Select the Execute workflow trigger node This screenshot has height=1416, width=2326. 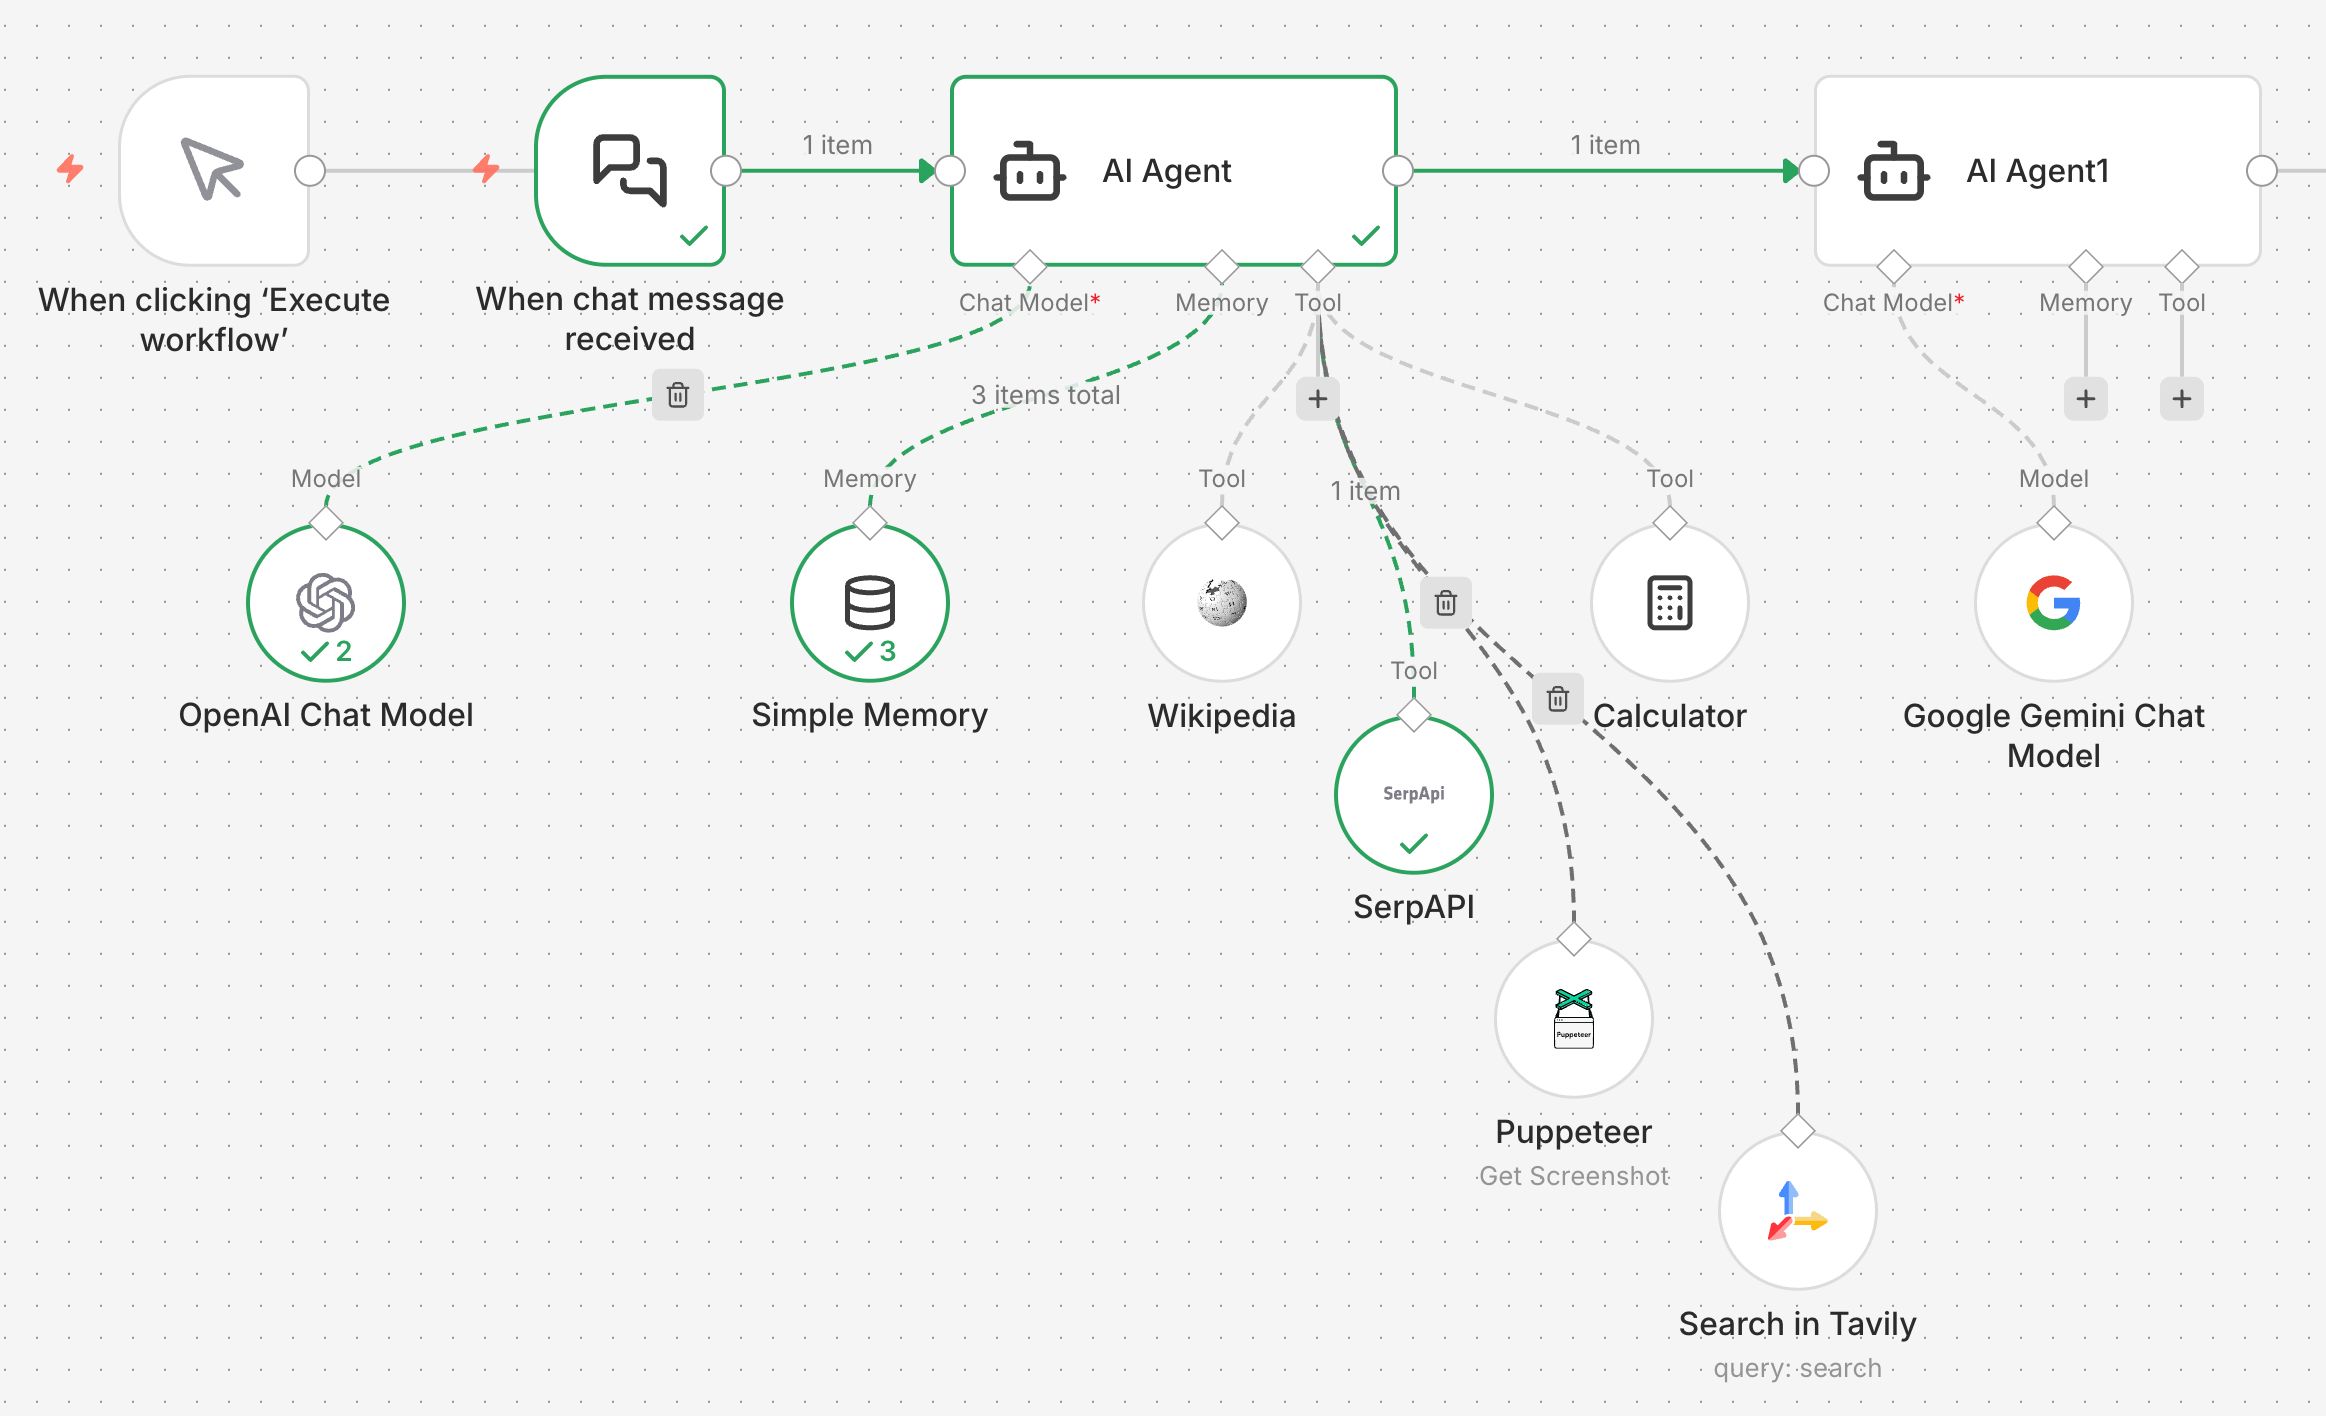point(213,170)
